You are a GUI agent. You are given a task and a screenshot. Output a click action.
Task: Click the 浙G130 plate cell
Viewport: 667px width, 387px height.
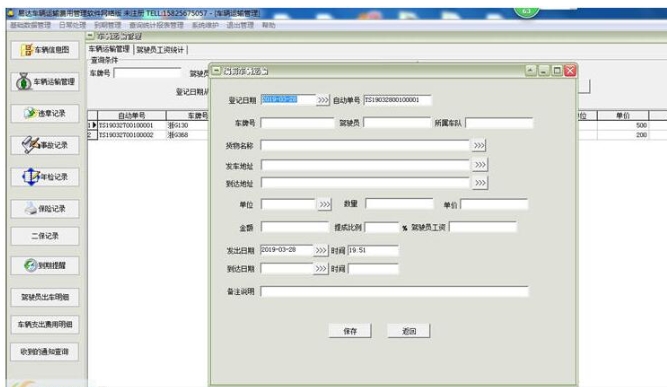[x=187, y=125]
